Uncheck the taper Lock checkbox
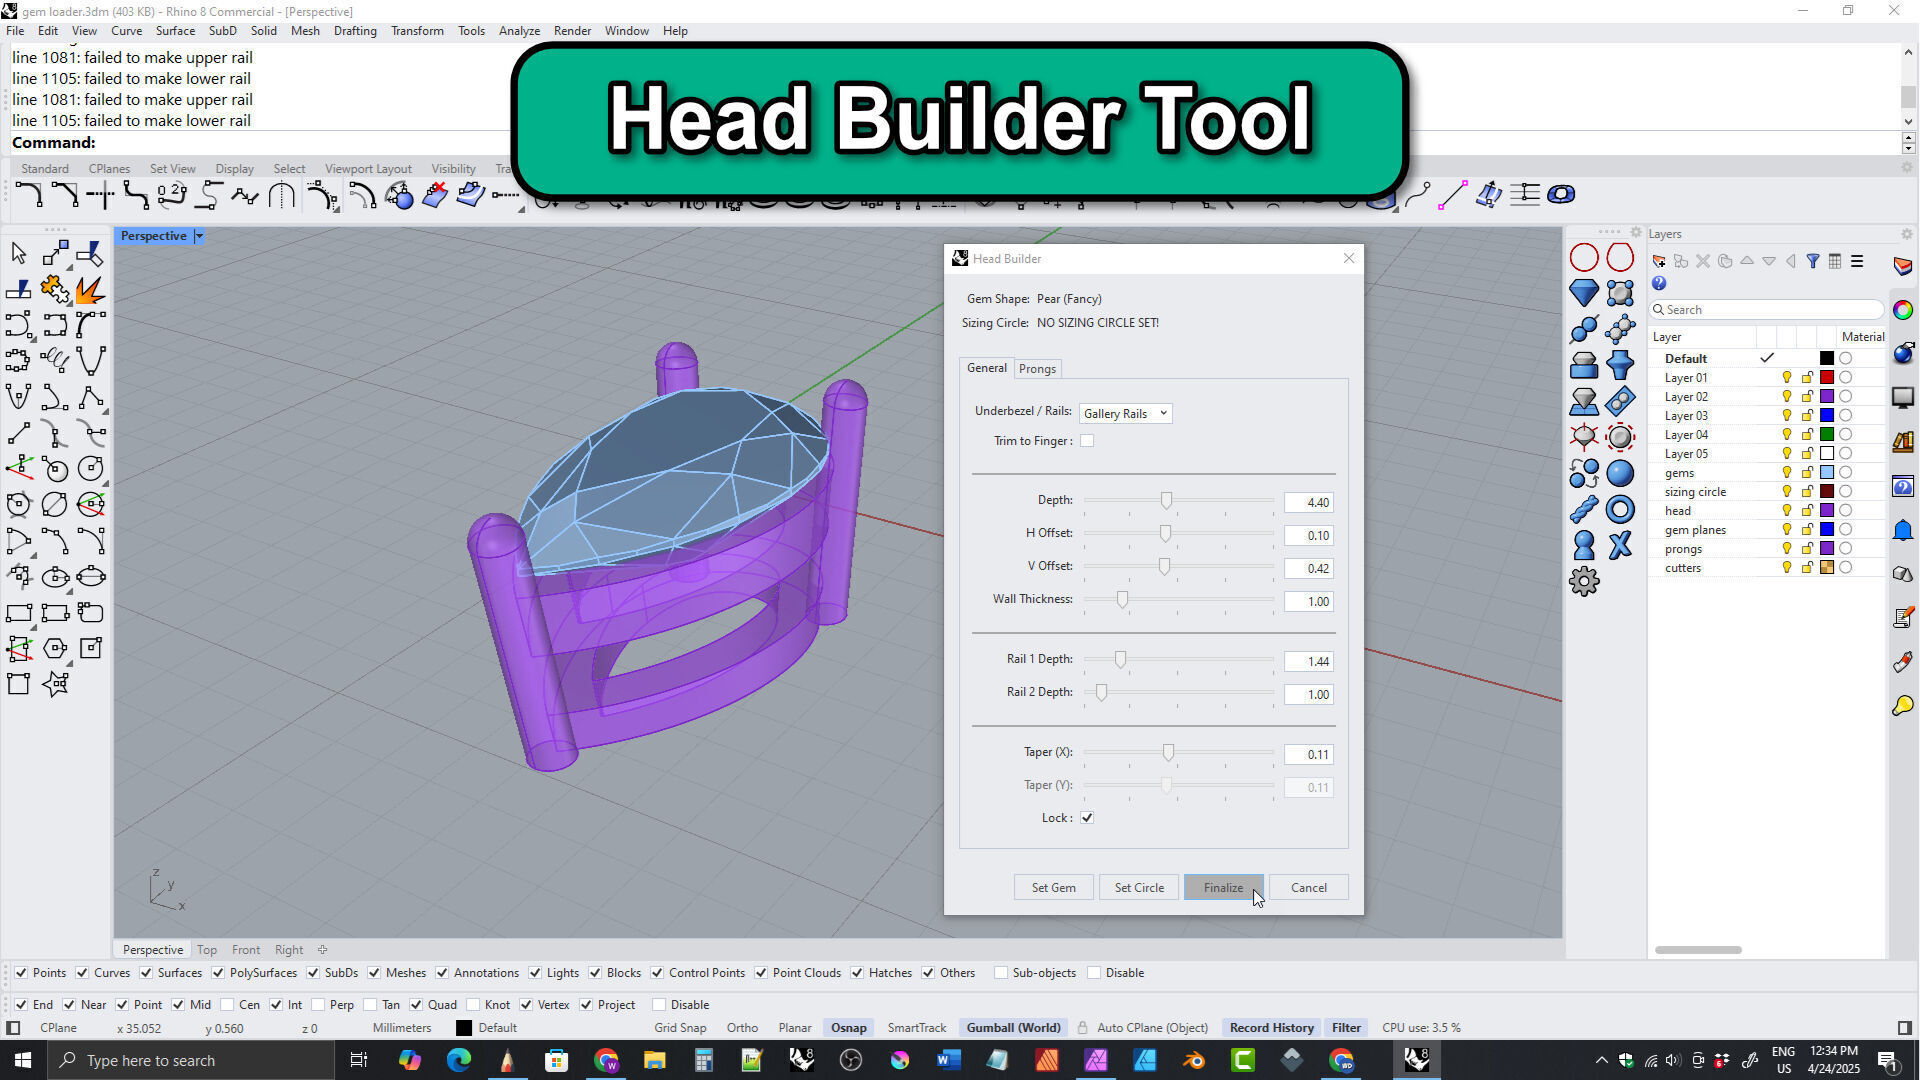The width and height of the screenshot is (1920, 1080). coord(1087,818)
